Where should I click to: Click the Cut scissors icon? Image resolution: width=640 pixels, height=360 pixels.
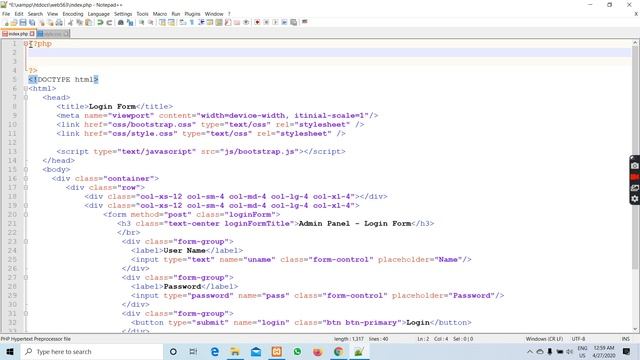pyautogui.click(x=70, y=22)
